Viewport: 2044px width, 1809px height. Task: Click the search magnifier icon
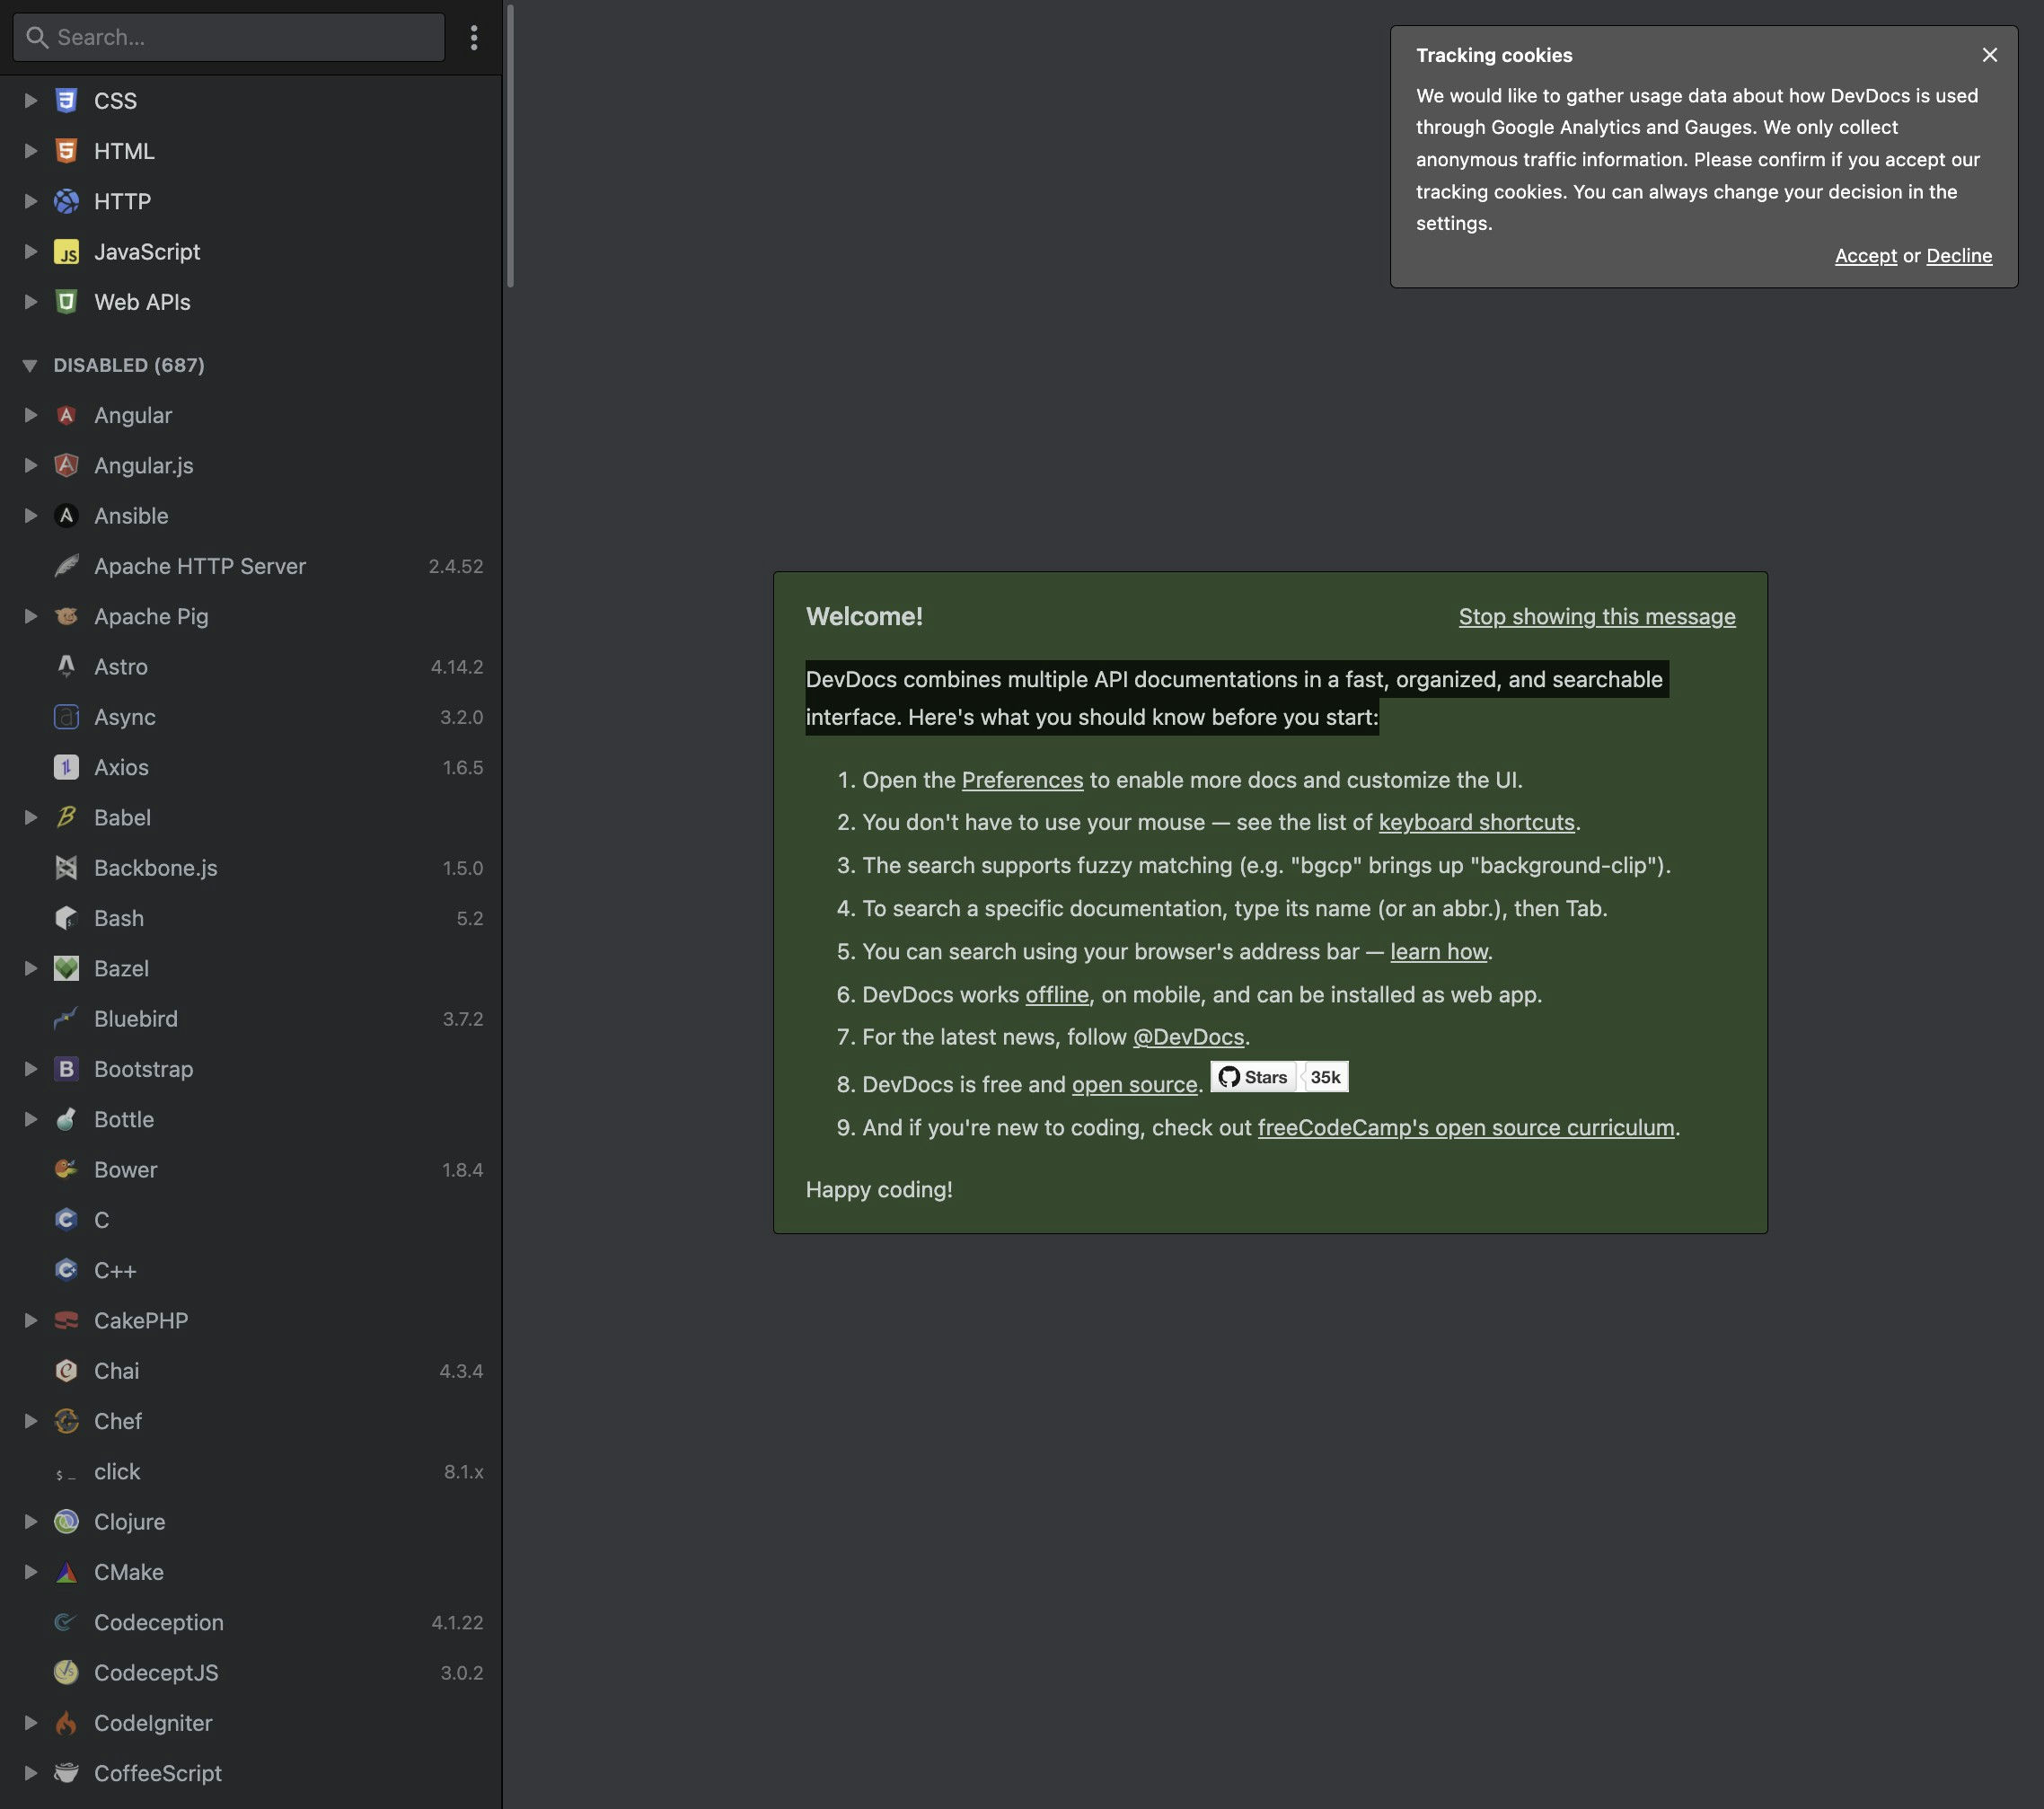[x=37, y=38]
